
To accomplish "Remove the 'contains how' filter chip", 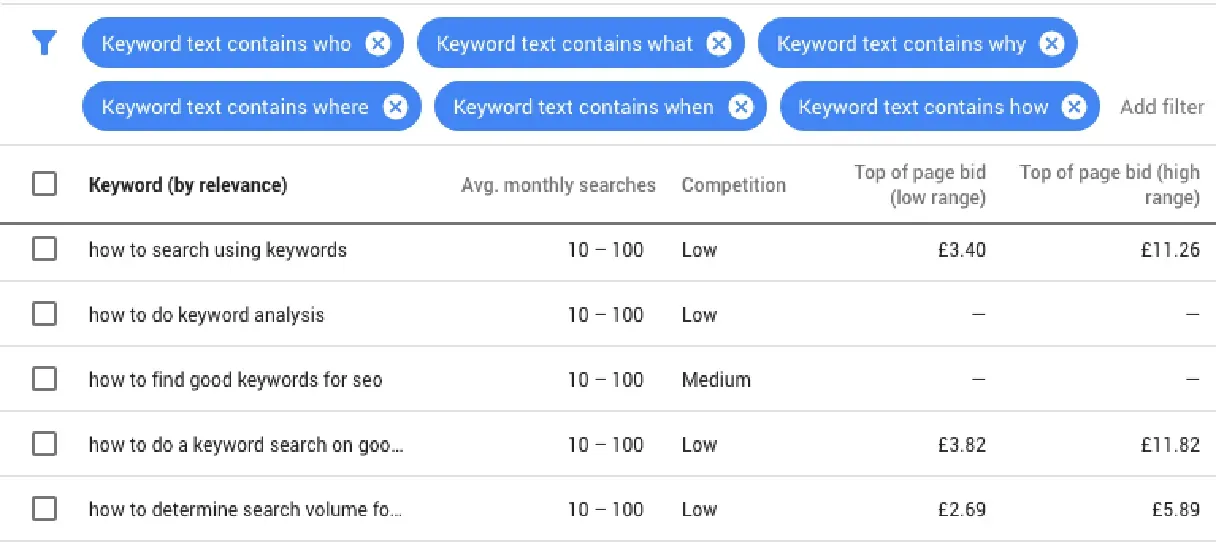I will [1073, 107].
